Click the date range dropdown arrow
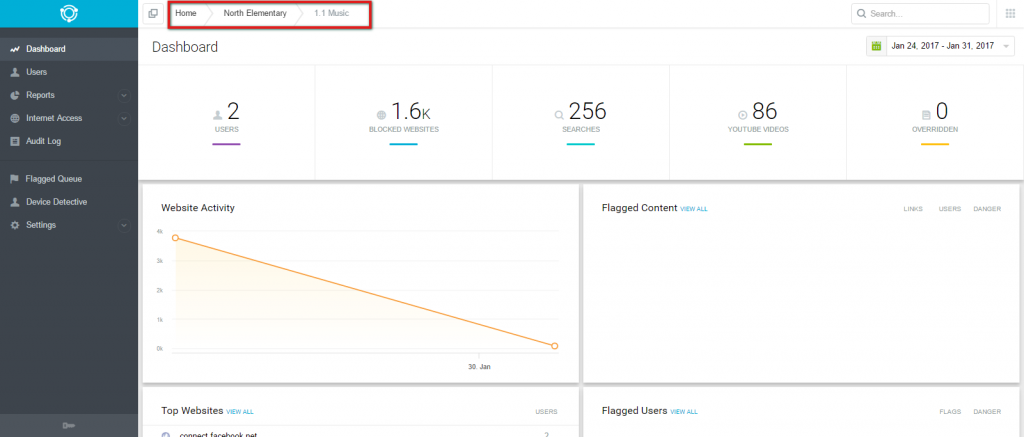The image size is (1024, 437). [1006, 46]
